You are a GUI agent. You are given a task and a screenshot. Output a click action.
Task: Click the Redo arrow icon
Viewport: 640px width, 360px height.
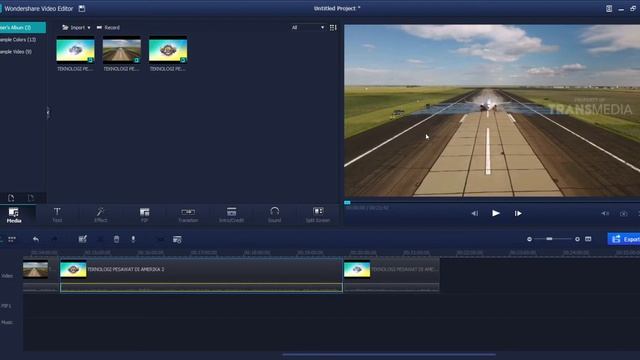(x=54, y=239)
